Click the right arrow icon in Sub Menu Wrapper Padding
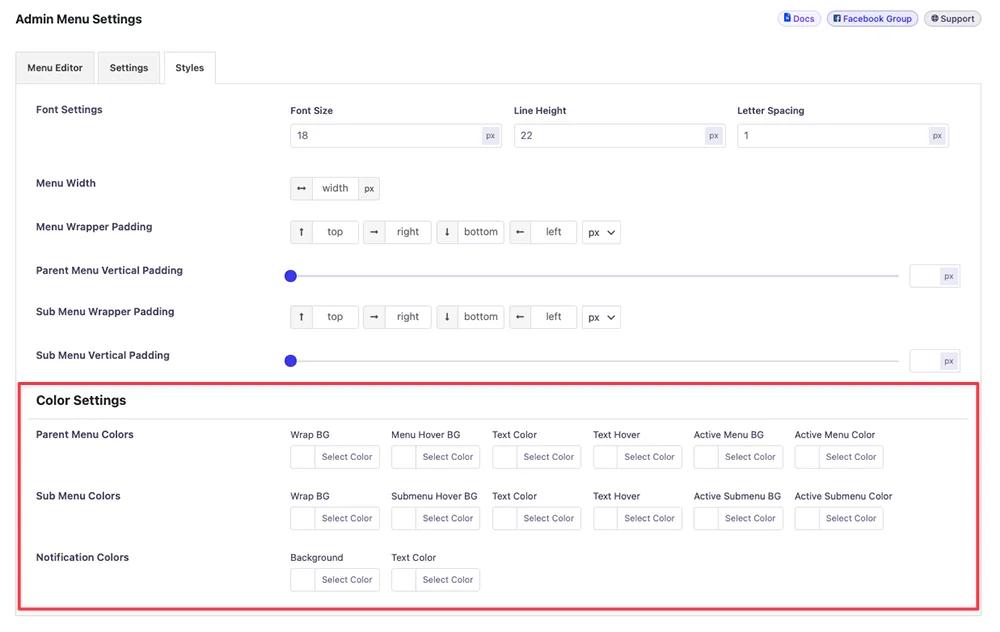 (x=374, y=317)
